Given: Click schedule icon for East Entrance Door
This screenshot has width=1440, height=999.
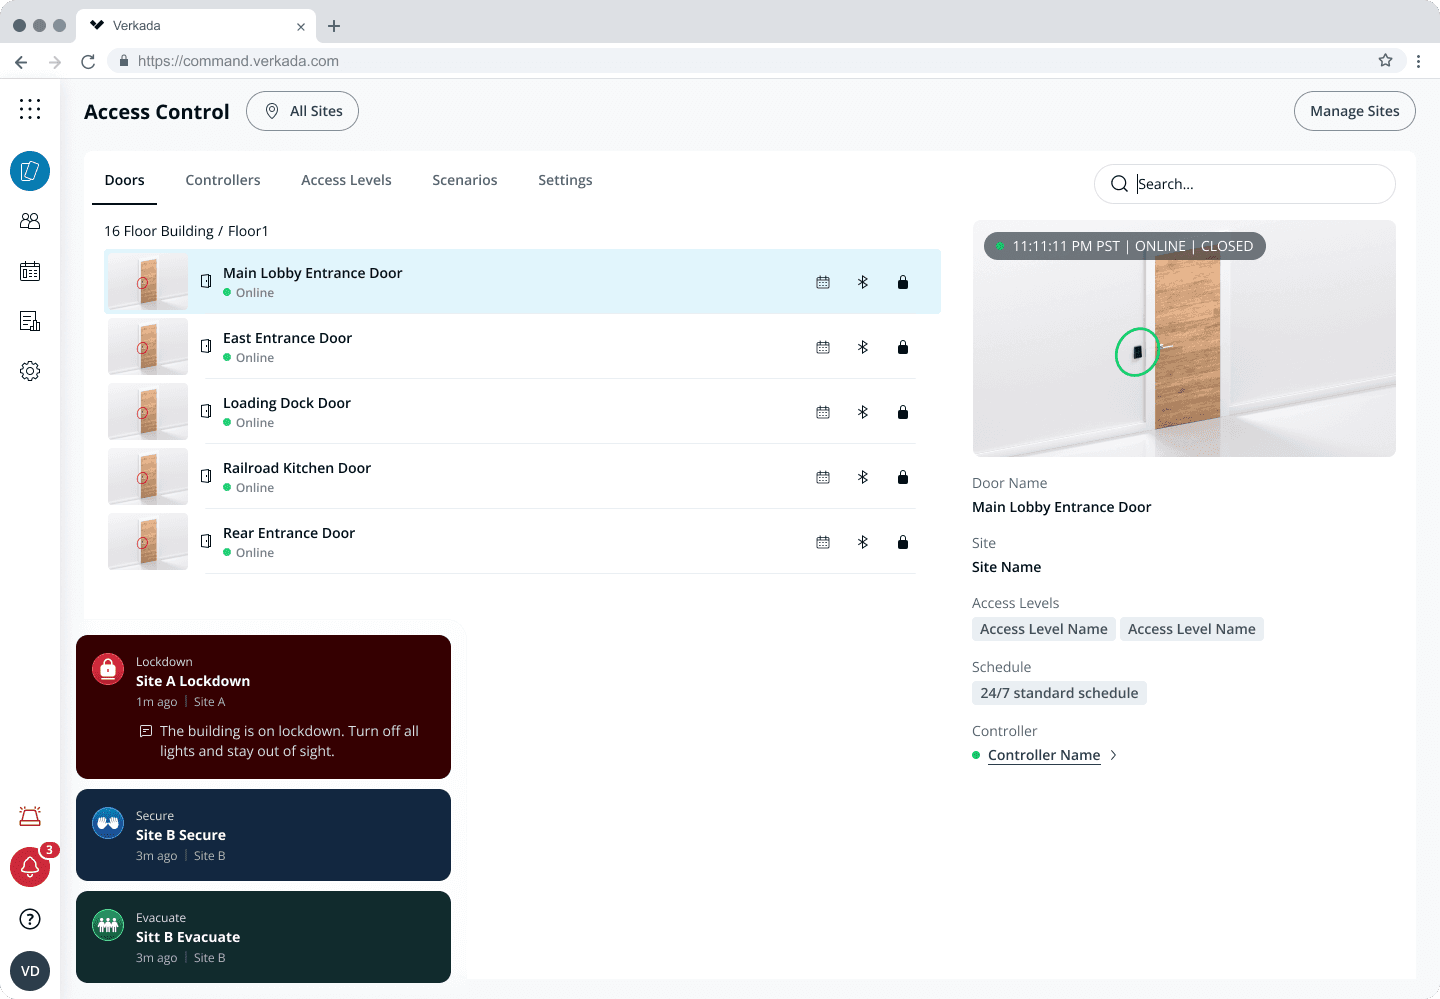Looking at the screenshot, I should (823, 348).
